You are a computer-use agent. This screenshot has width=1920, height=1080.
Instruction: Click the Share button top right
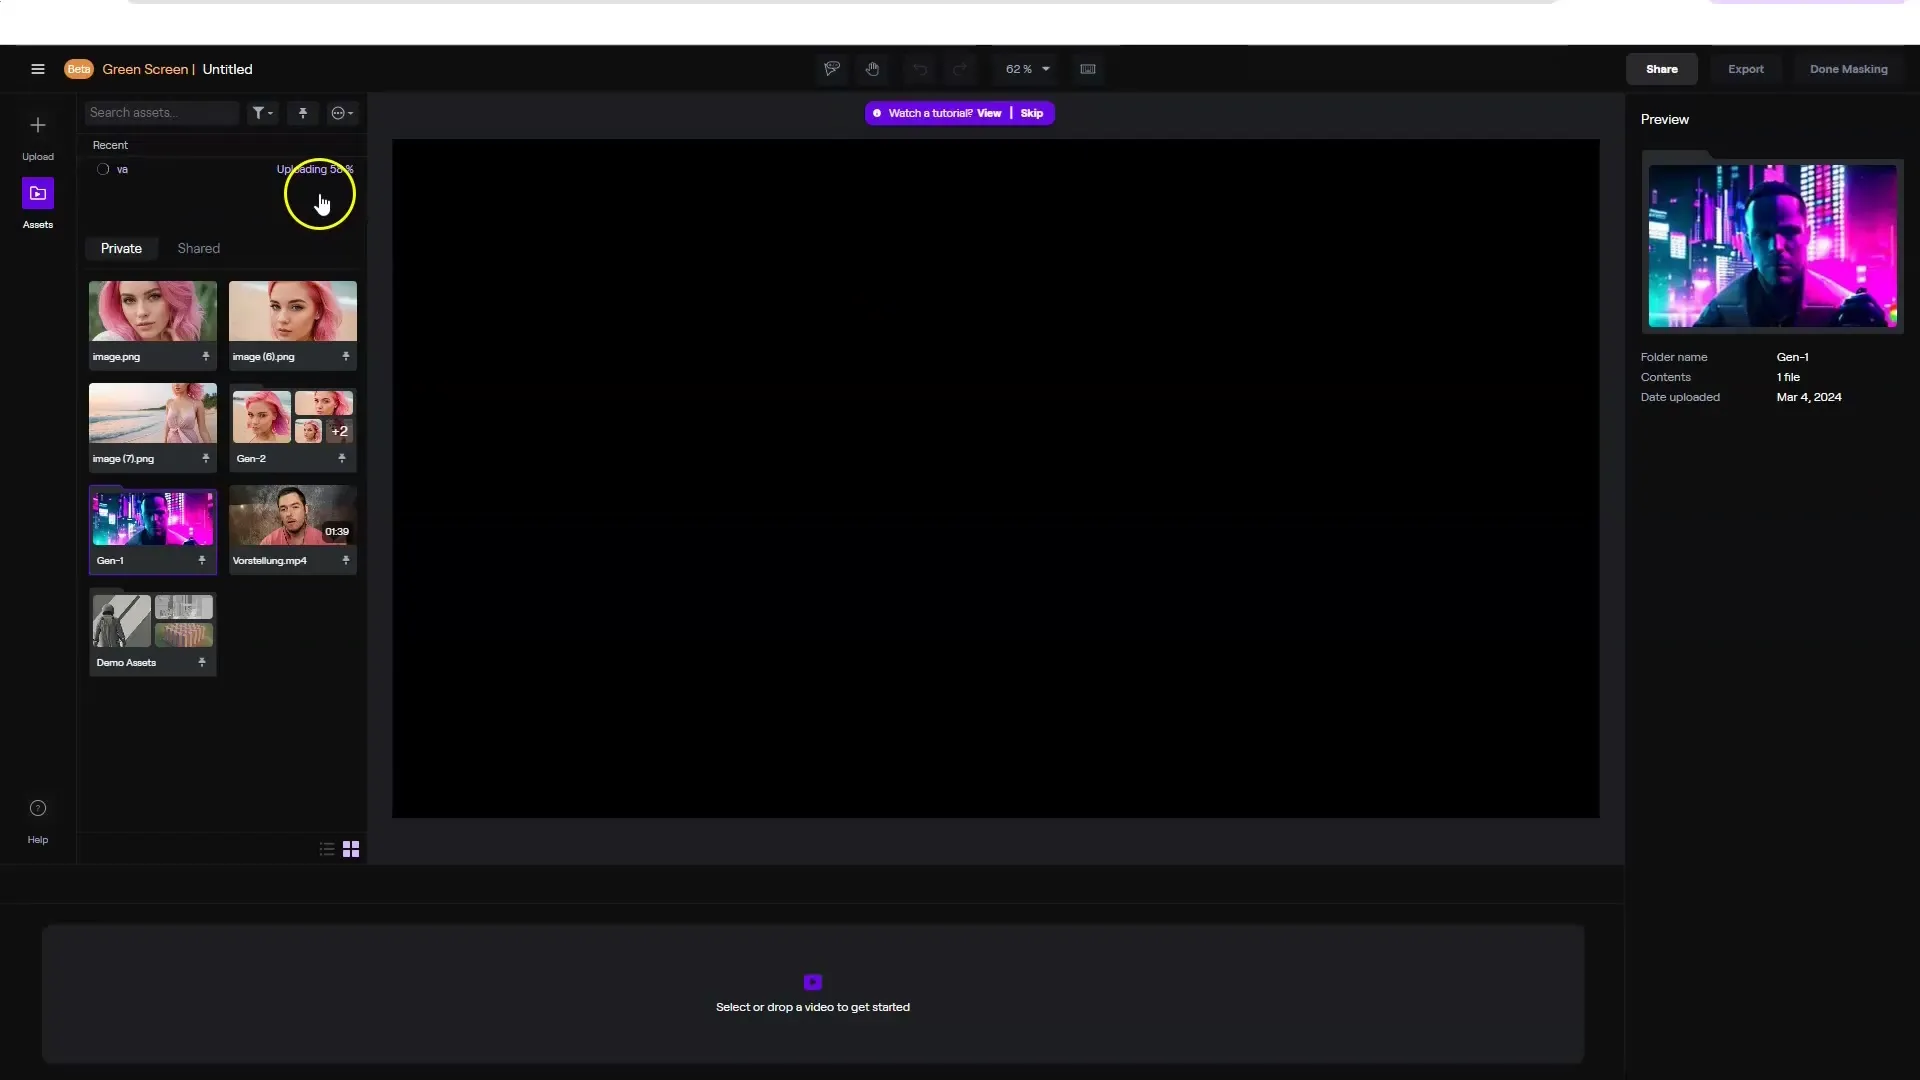1662,69
